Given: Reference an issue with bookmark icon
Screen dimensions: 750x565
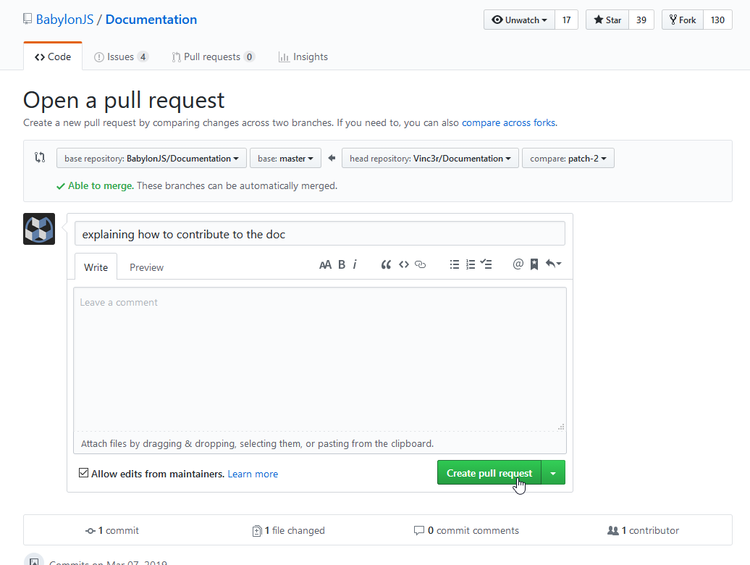Looking at the screenshot, I should point(534,265).
